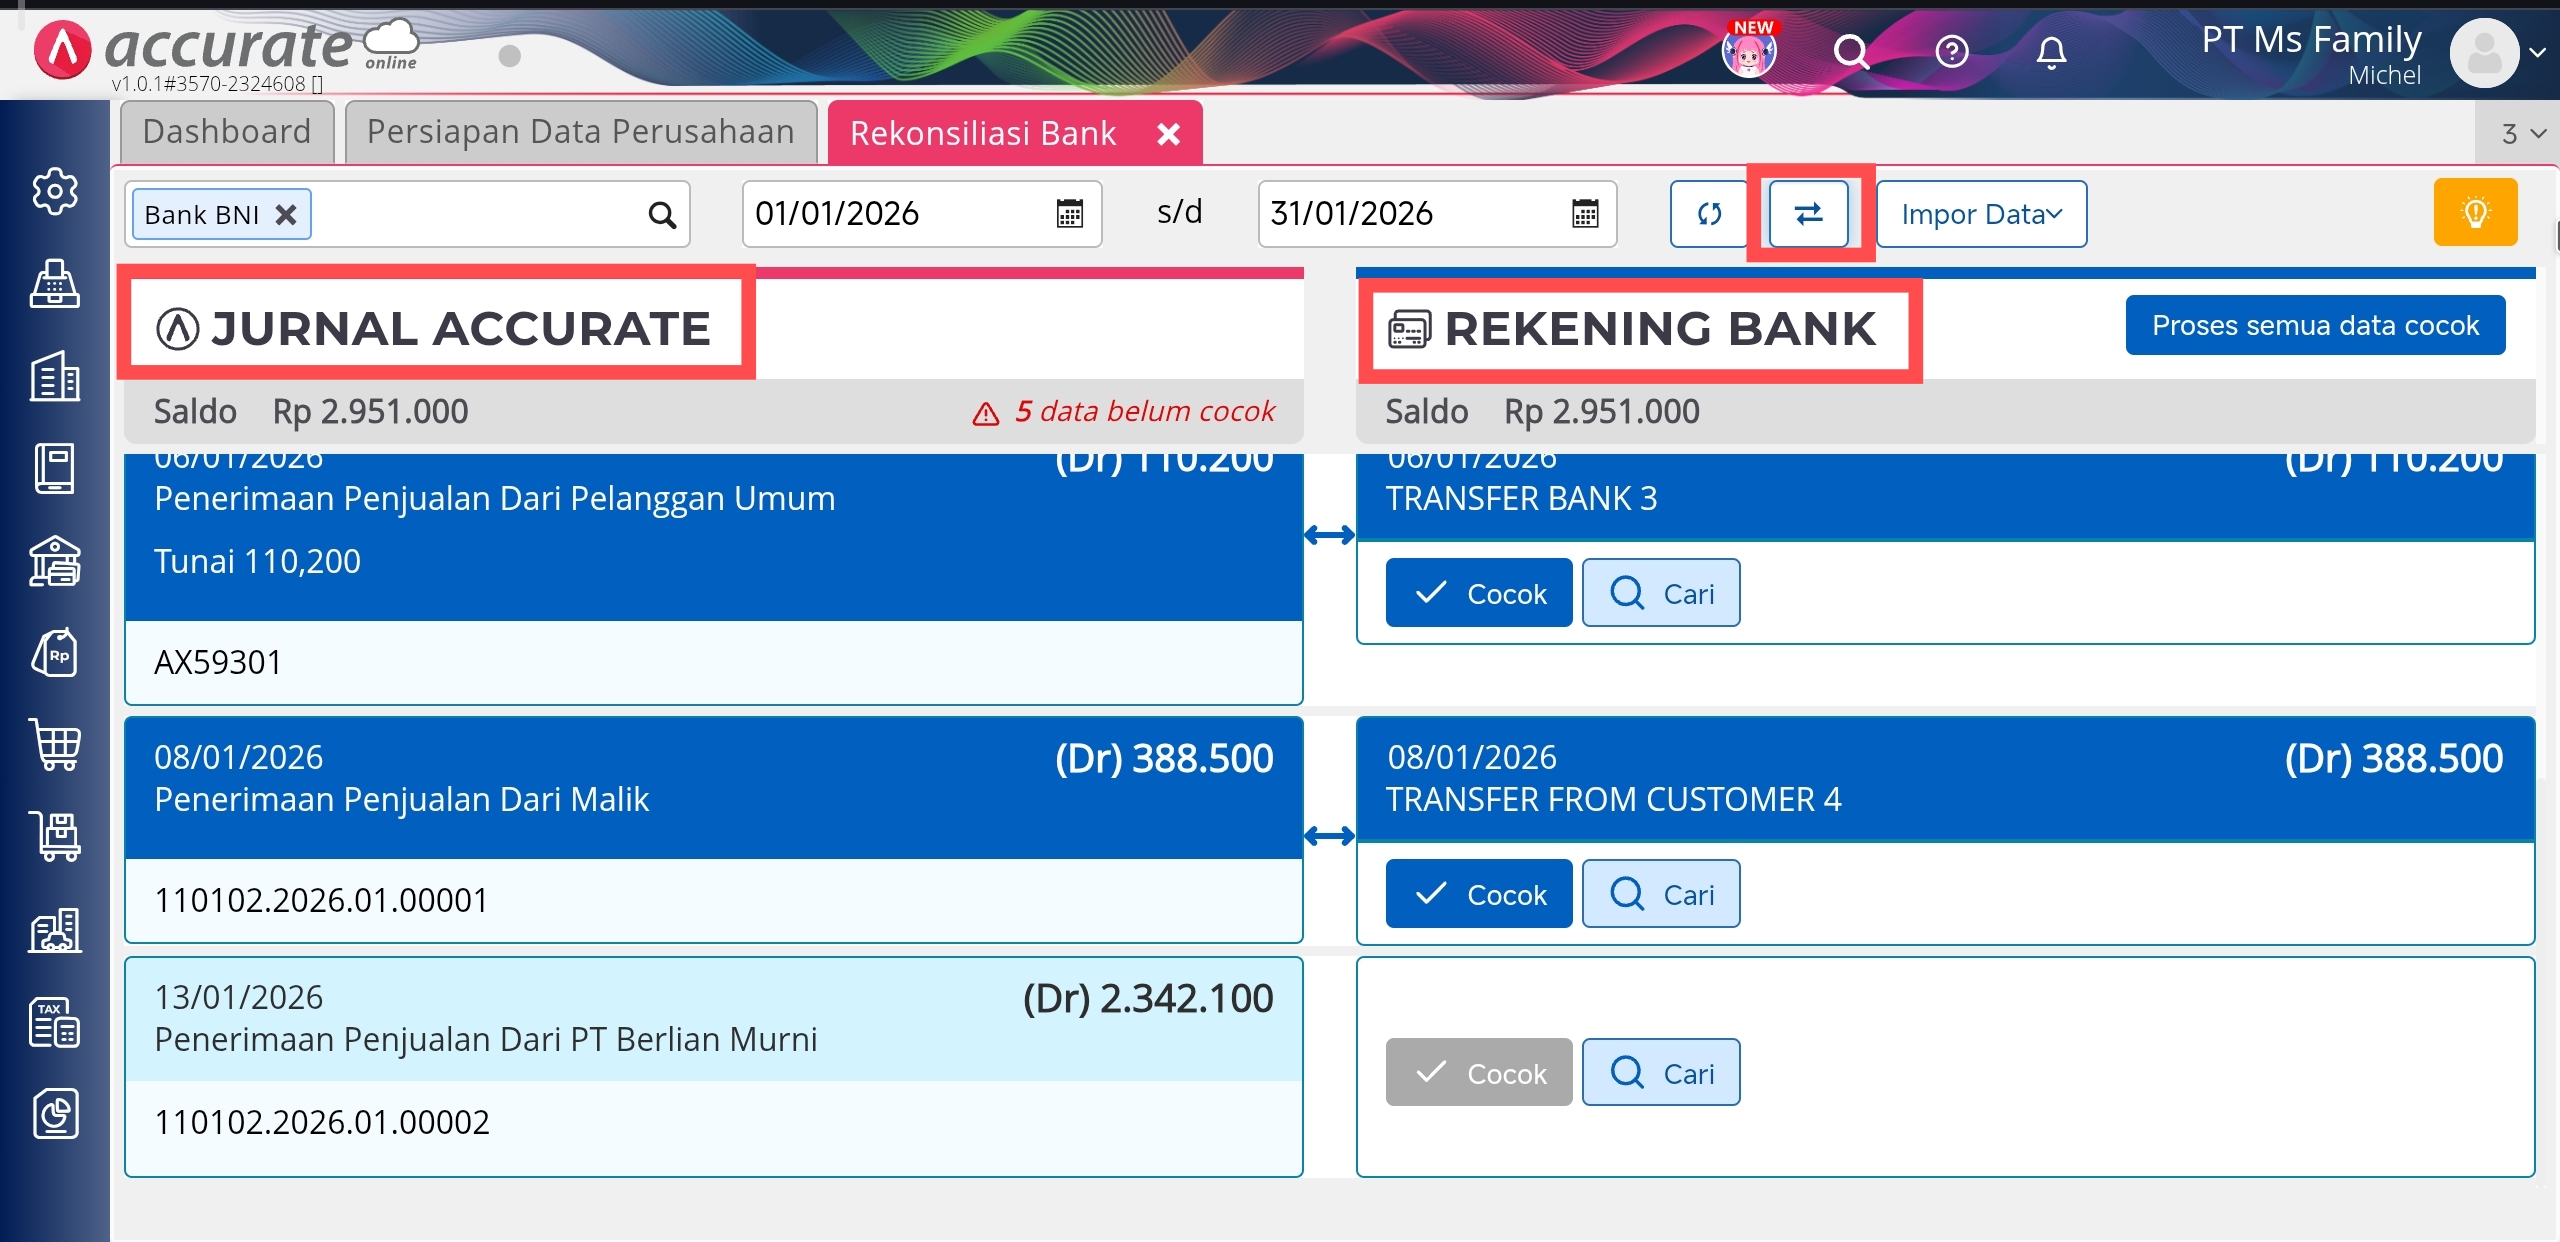
Task: Click the swap arrows icon button
Action: click(1808, 214)
